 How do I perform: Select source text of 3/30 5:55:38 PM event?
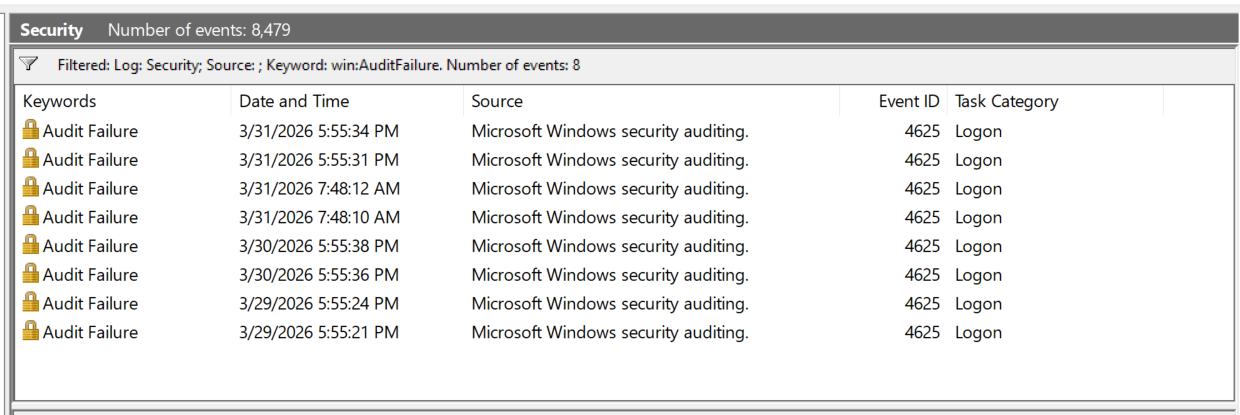click(x=609, y=246)
